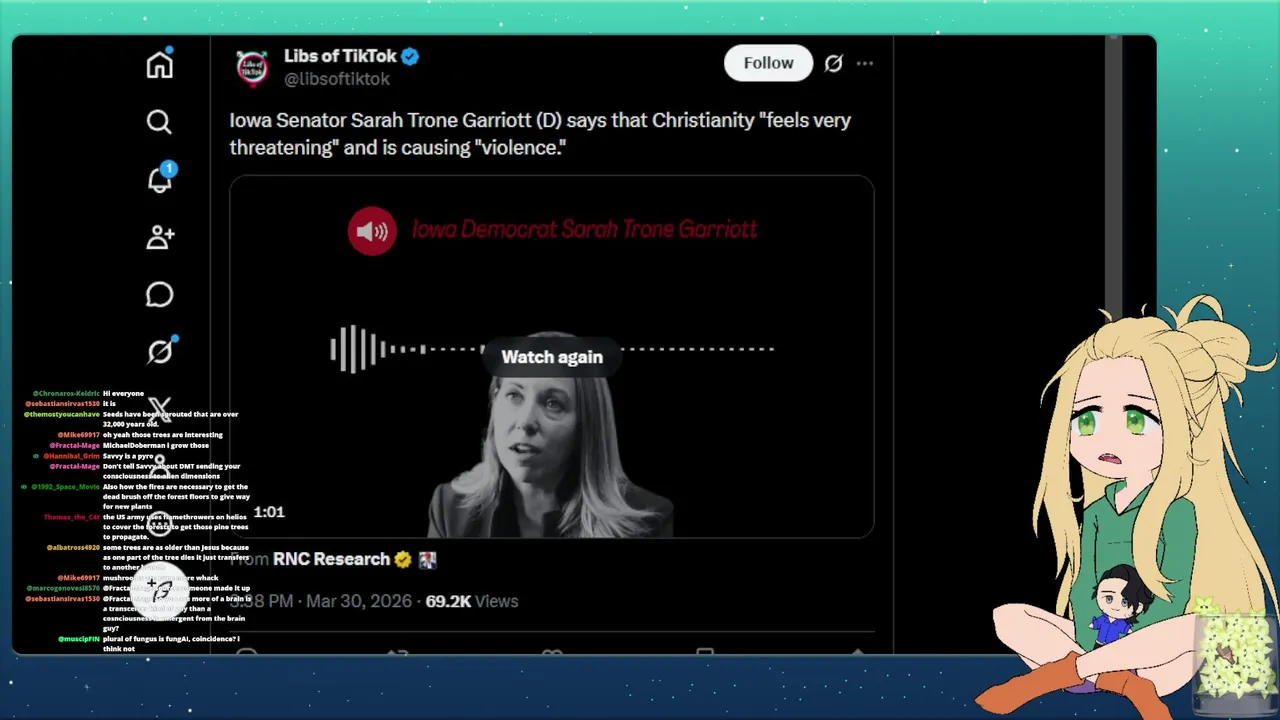This screenshot has width=1280, height=720.
Task: Open the Libs of TikTok display name
Action: tap(340, 56)
